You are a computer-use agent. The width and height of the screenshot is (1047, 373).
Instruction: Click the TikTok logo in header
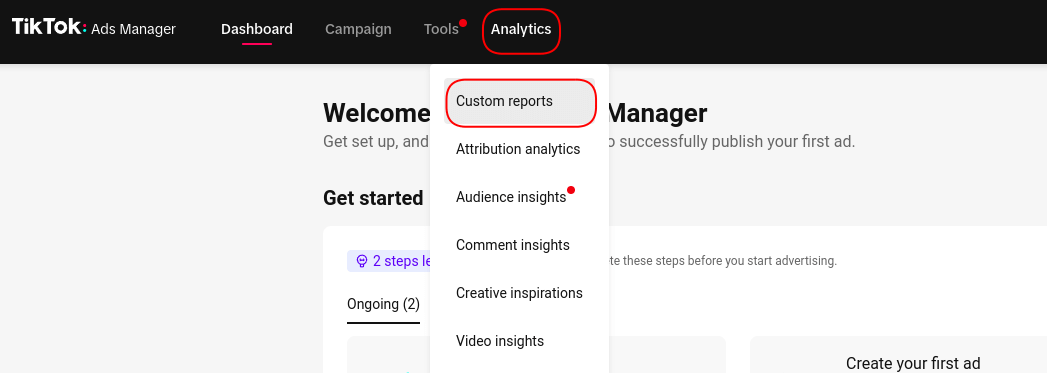tap(49, 27)
